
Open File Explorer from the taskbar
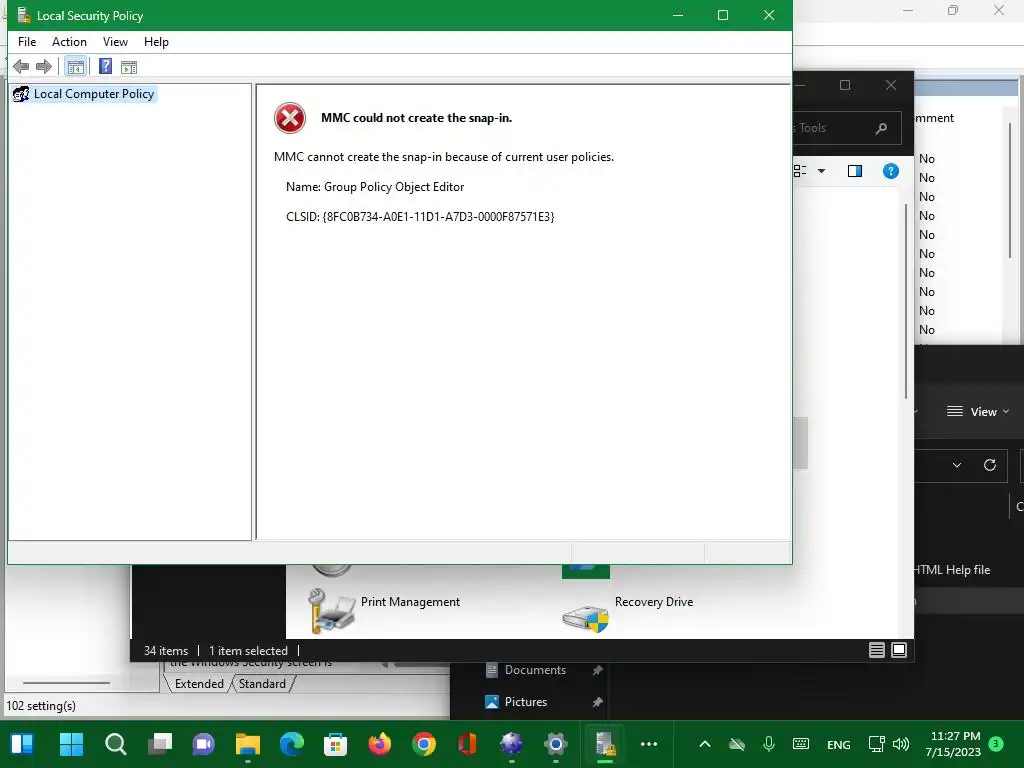coord(248,744)
